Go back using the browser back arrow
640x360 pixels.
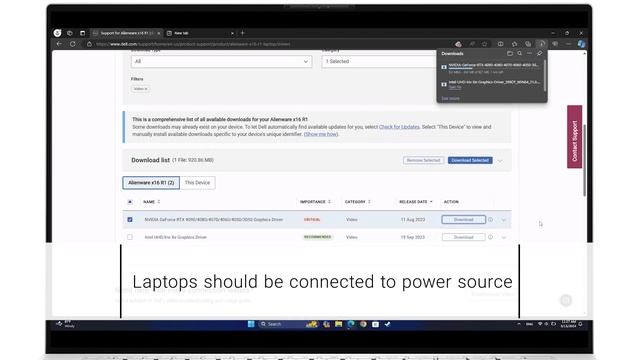pyautogui.click(x=59, y=44)
